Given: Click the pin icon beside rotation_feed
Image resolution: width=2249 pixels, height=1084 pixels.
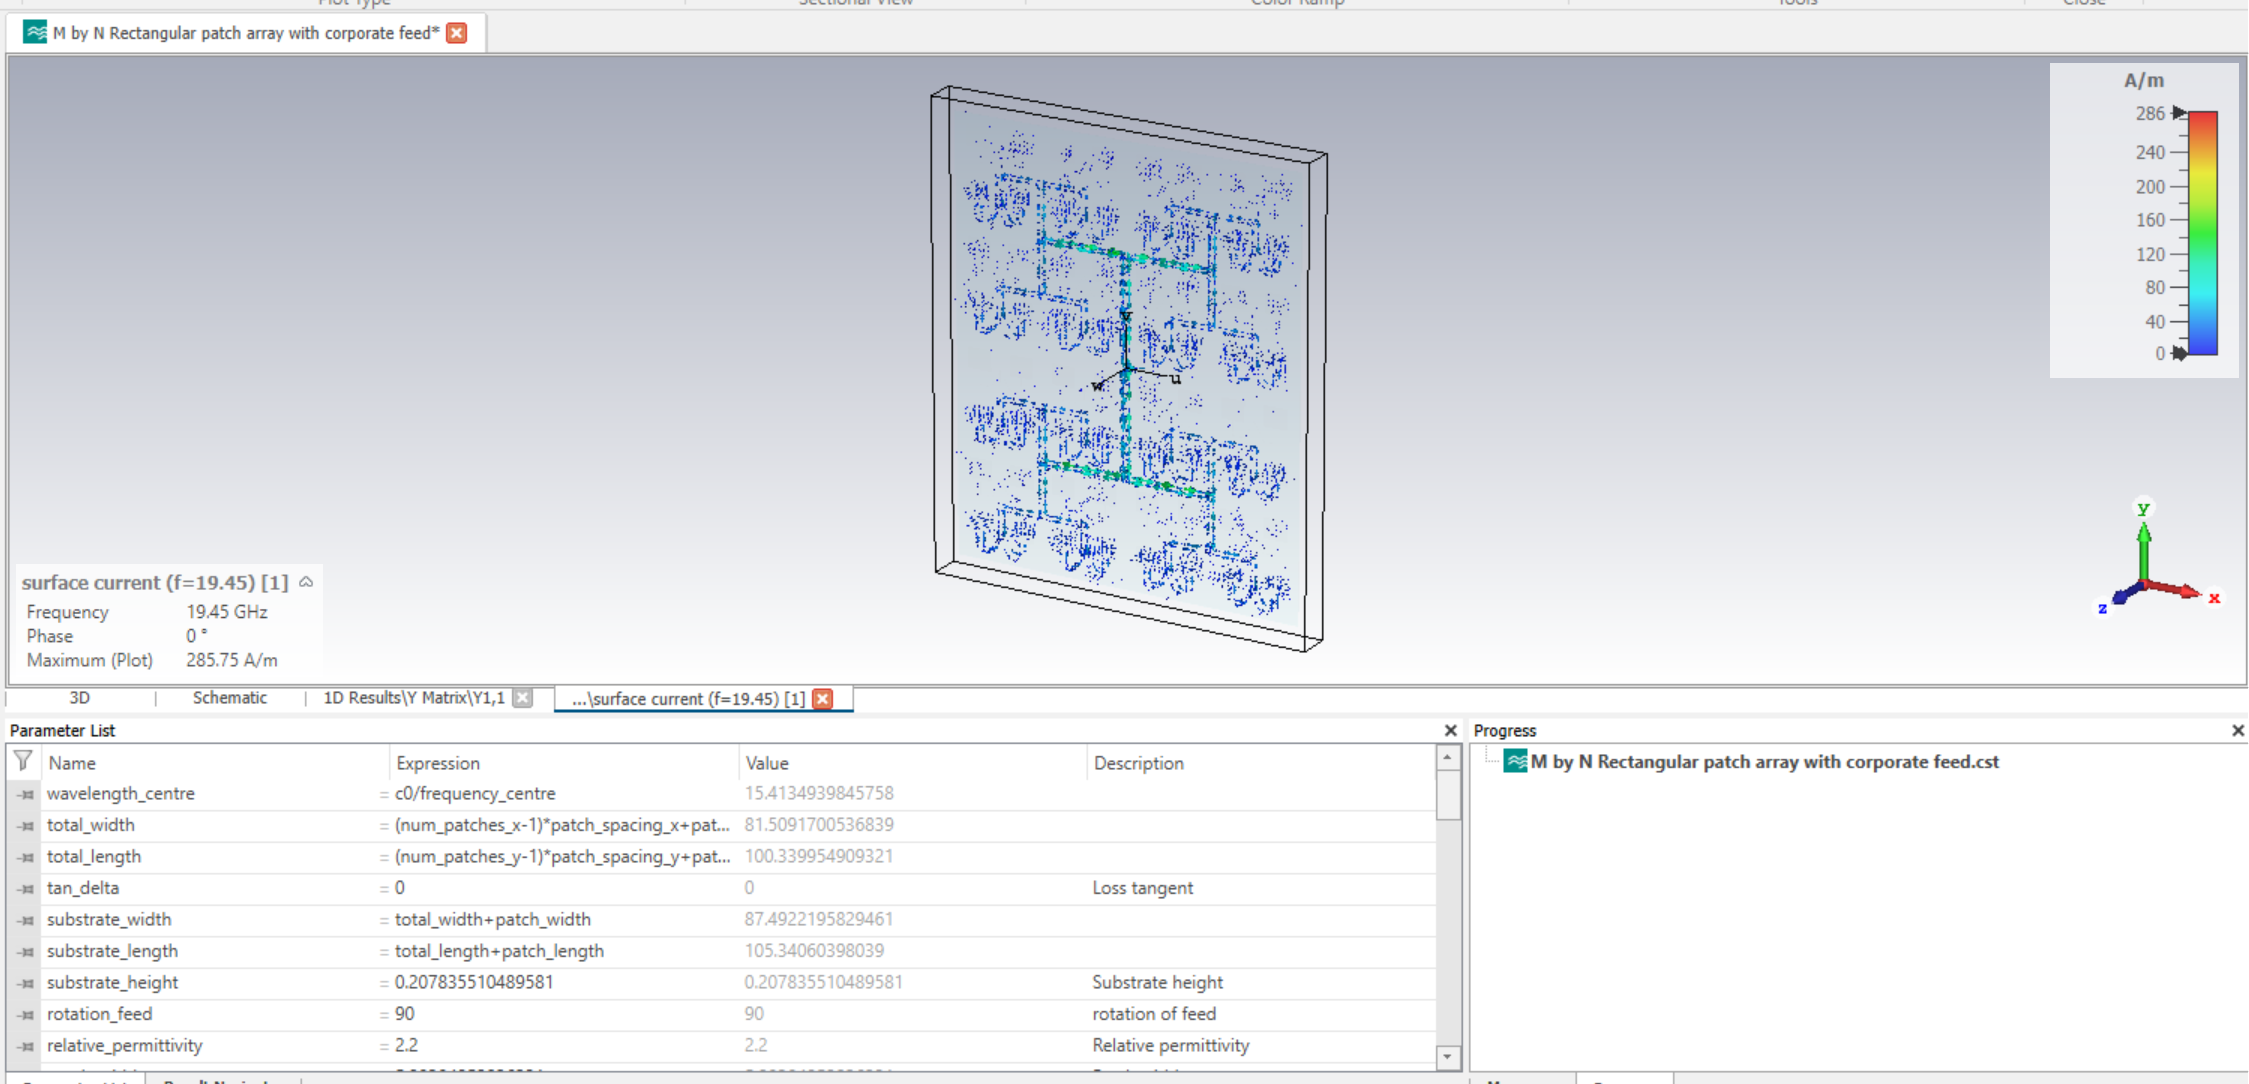Looking at the screenshot, I should pos(26,1015).
